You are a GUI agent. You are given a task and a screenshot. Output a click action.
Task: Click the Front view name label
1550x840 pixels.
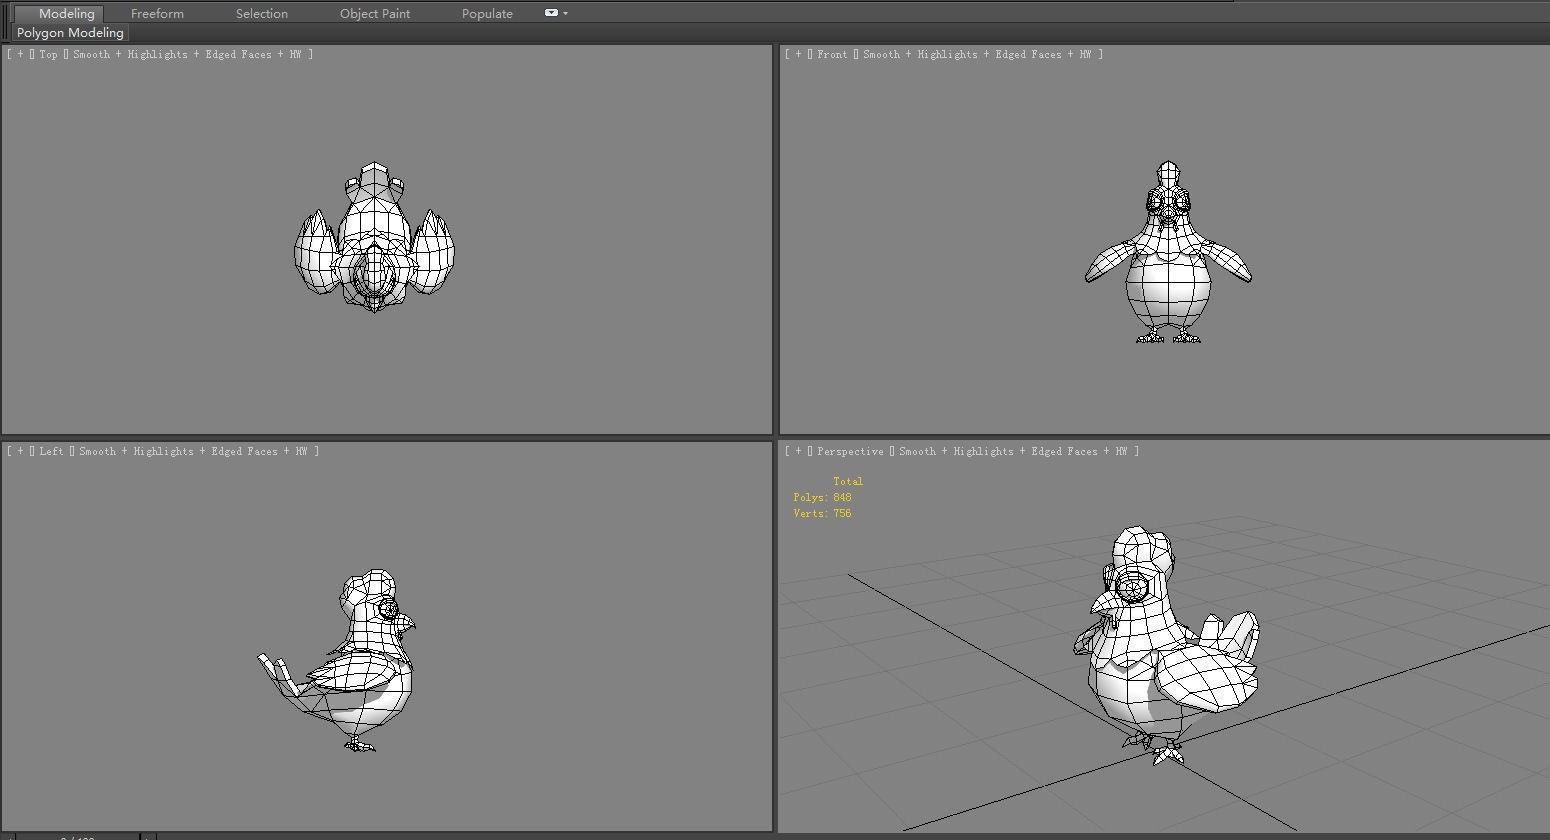pos(832,54)
